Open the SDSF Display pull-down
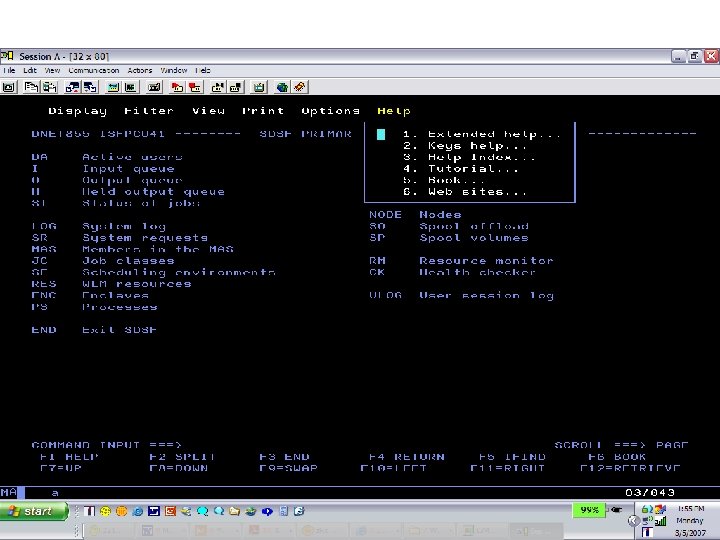 click(x=78, y=111)
